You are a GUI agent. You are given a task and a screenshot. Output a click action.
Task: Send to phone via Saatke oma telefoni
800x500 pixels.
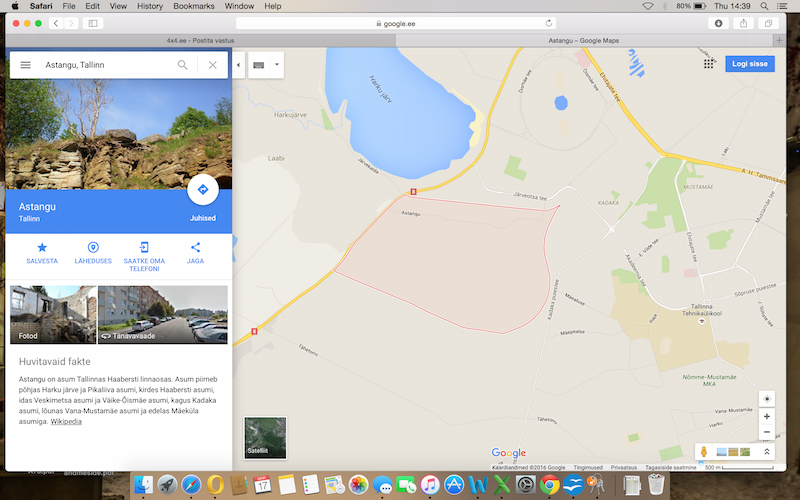coord(144,248)
